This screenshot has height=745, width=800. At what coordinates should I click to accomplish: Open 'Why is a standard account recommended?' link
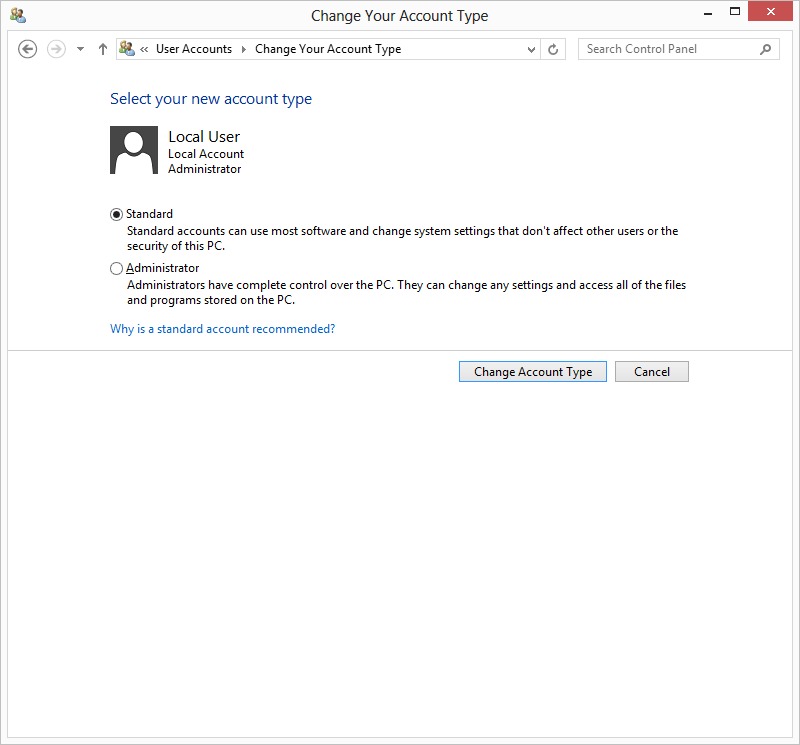[222, 329]
